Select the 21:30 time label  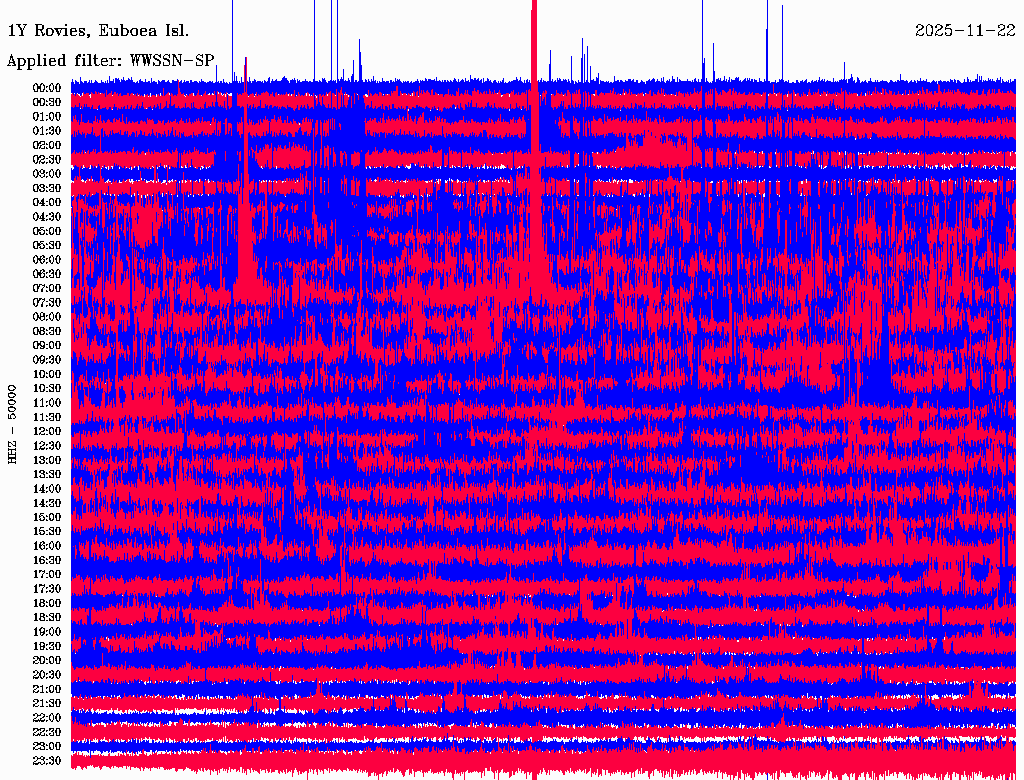point(47,703)
